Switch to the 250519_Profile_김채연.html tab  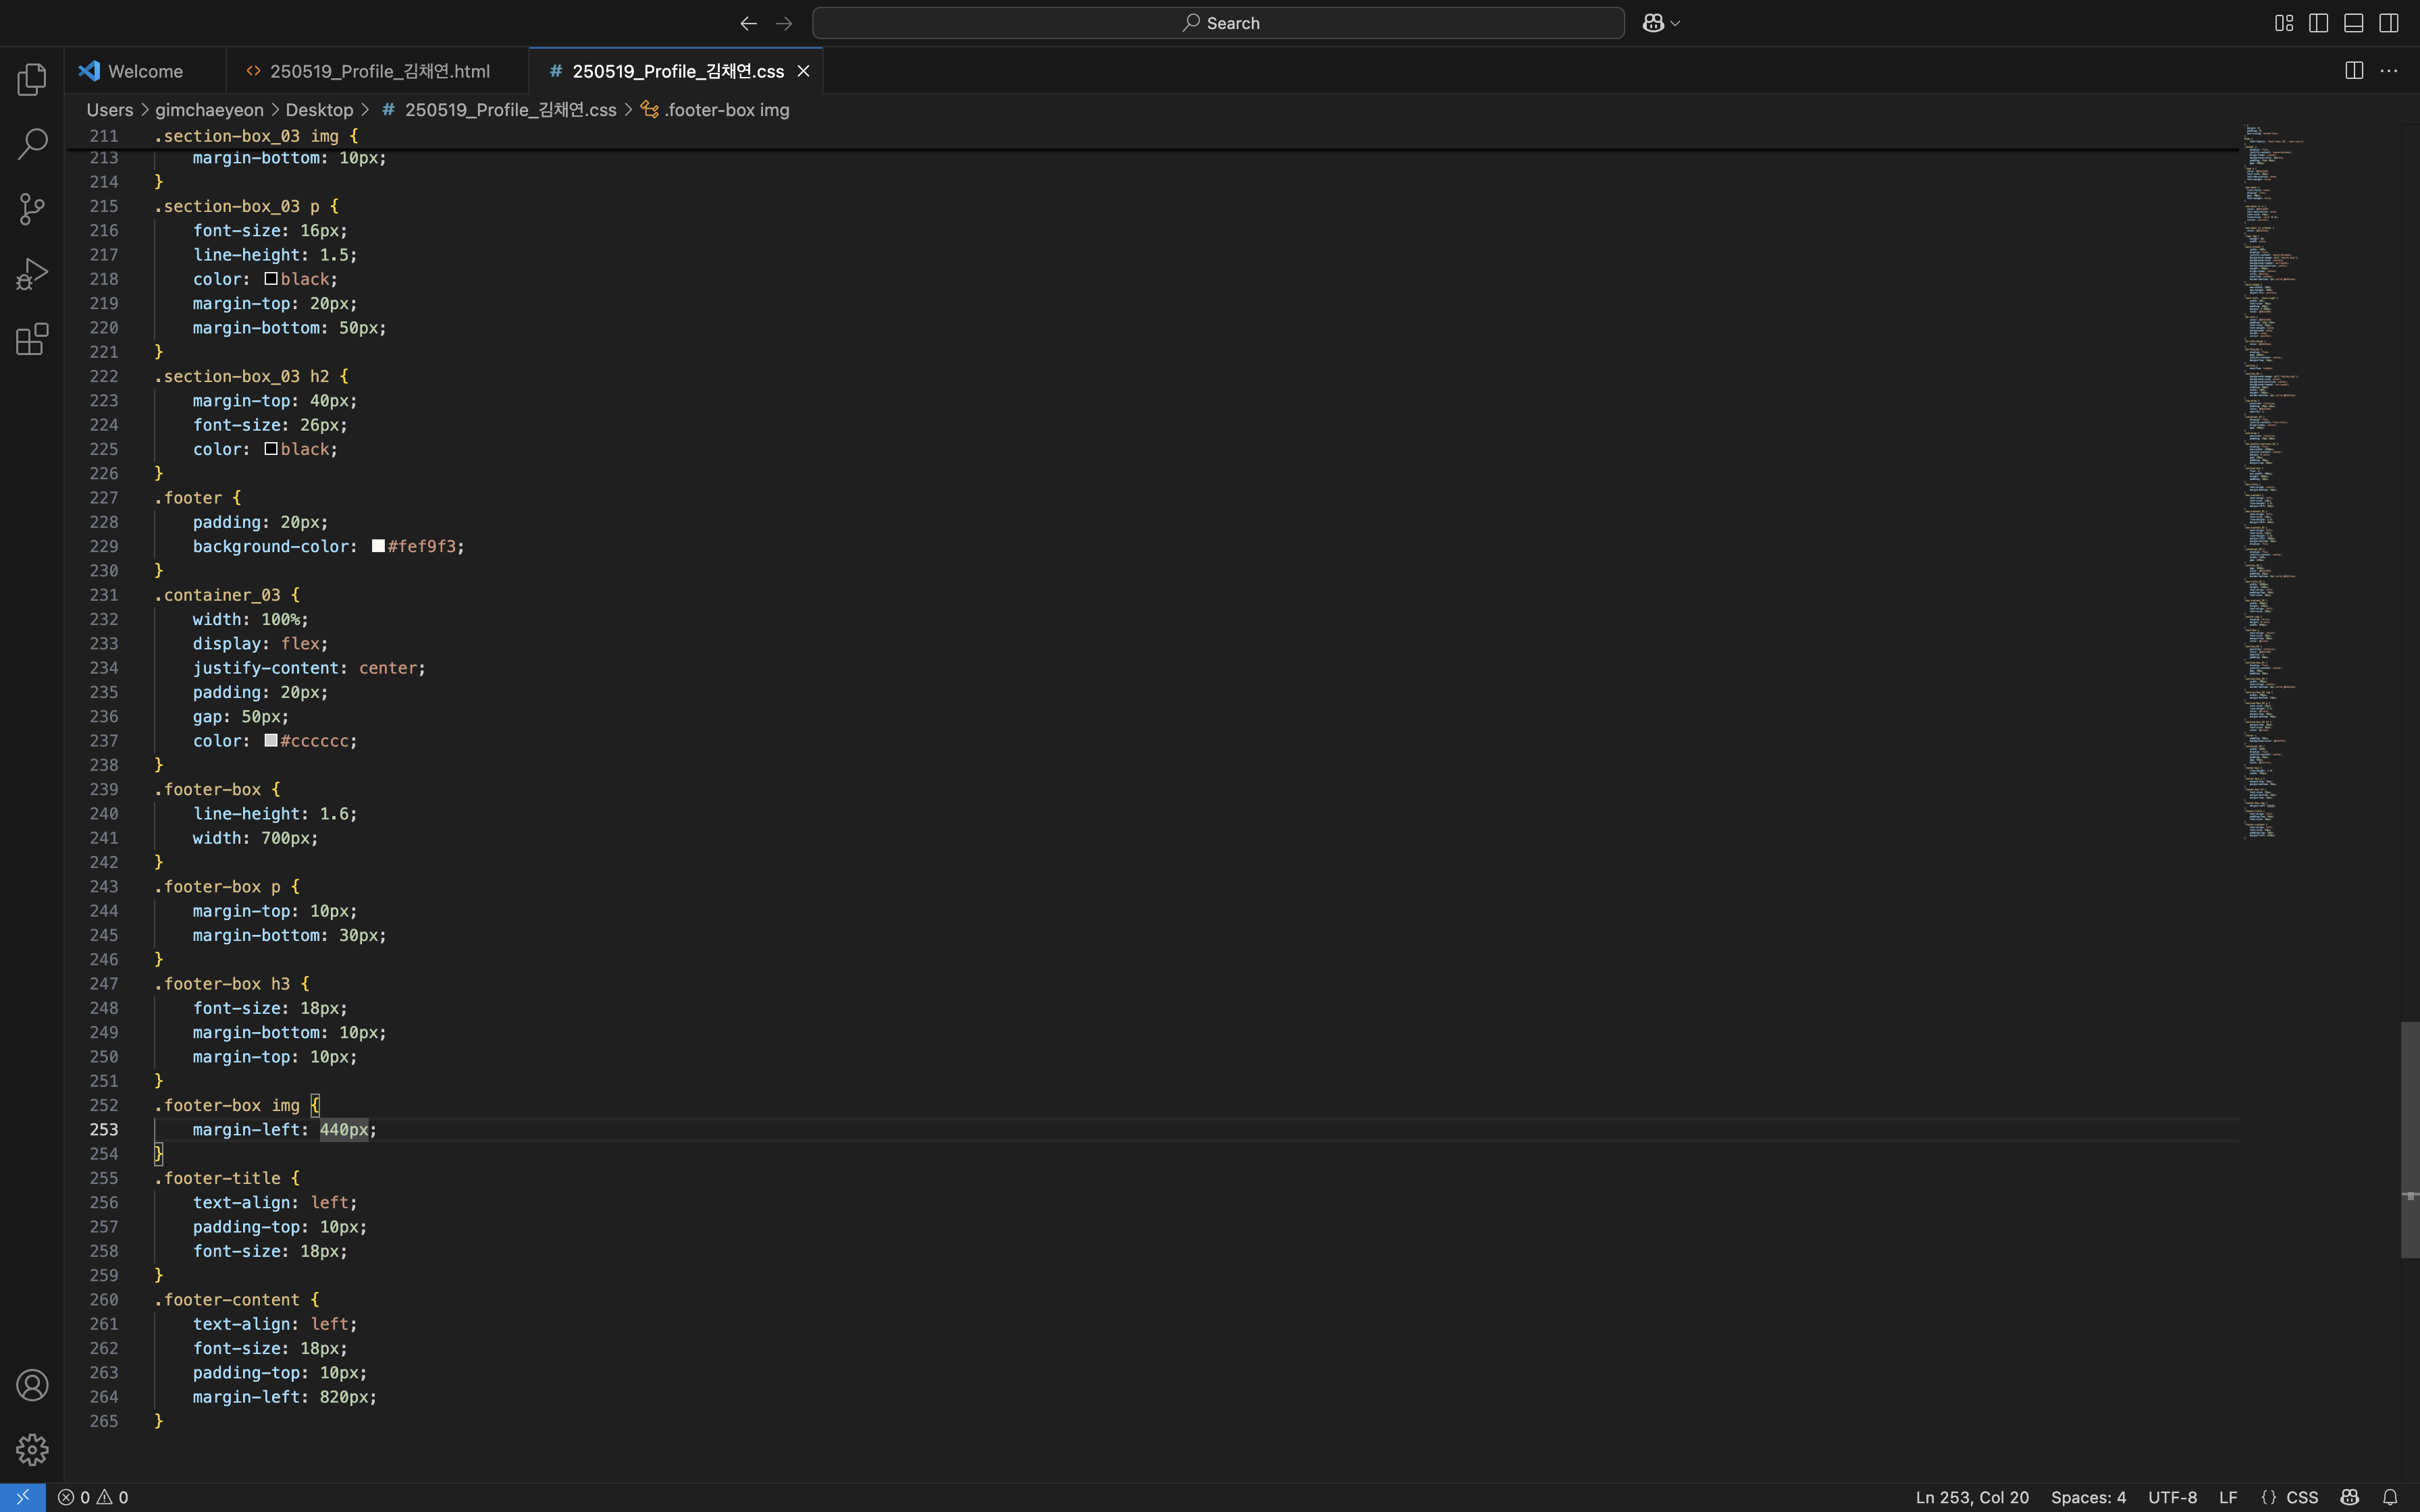pyautogui.click(x=378, y=71)
